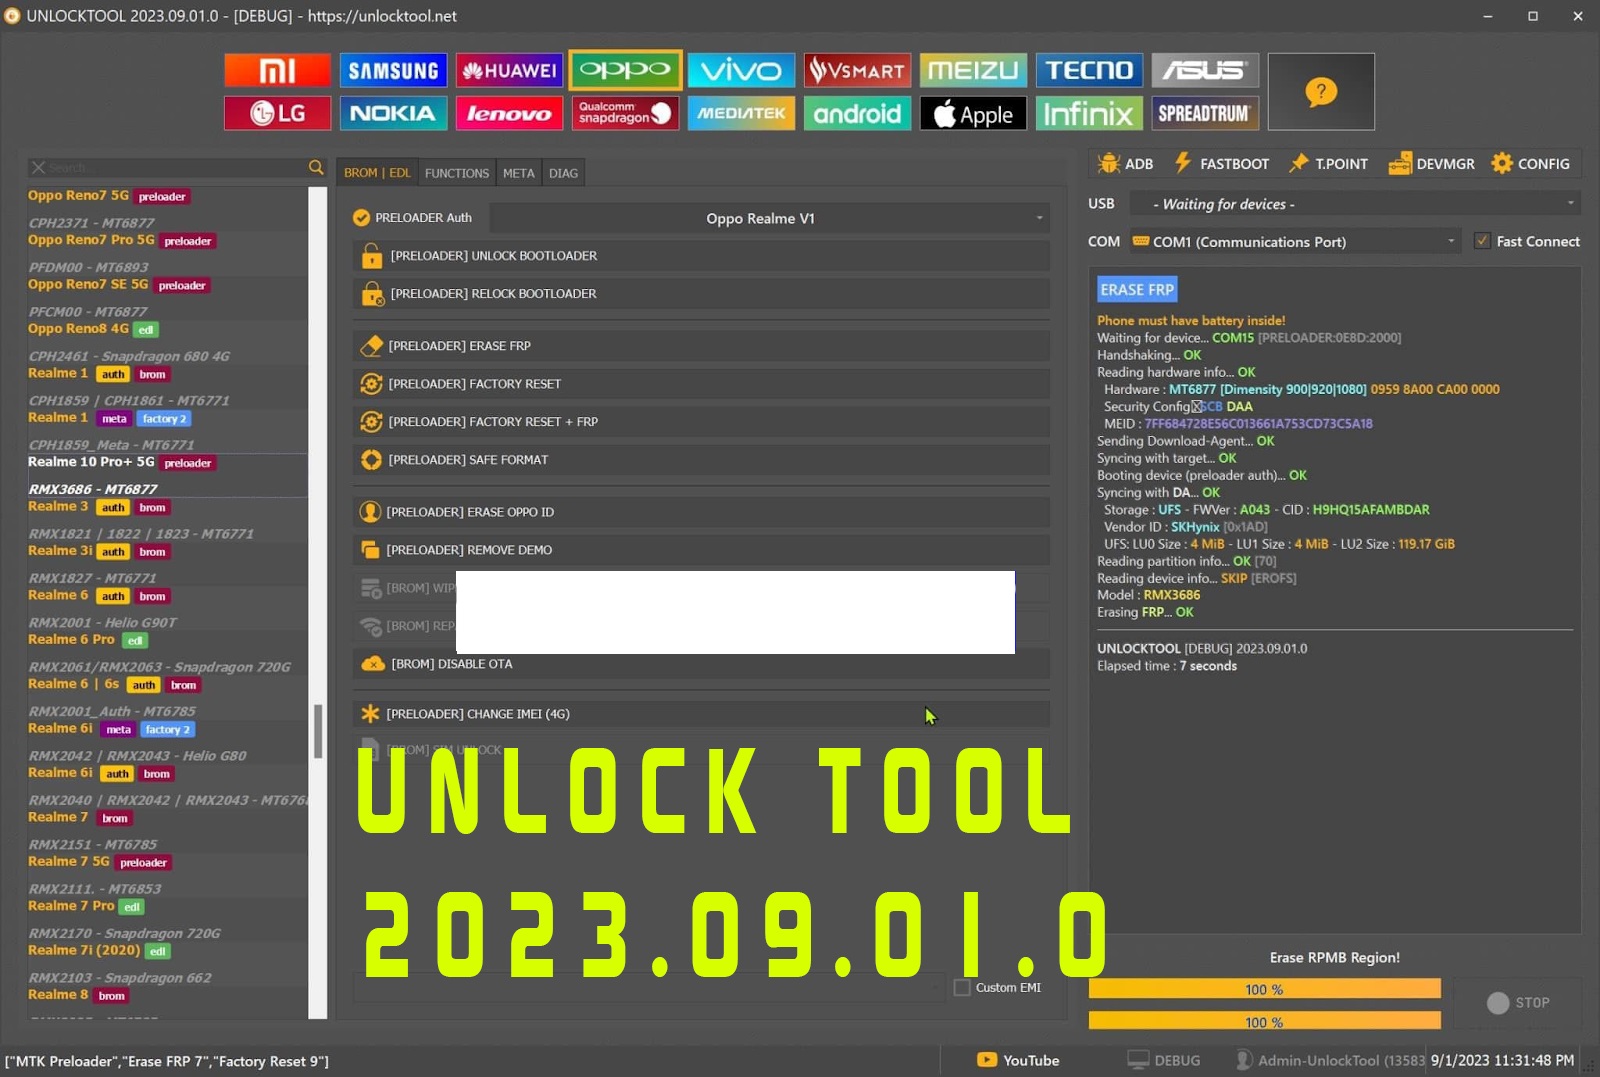The height and width of the screenshot is (1077, 1600).
Task: Select the Nokia brand icon
Action: (x=393, y=113)
